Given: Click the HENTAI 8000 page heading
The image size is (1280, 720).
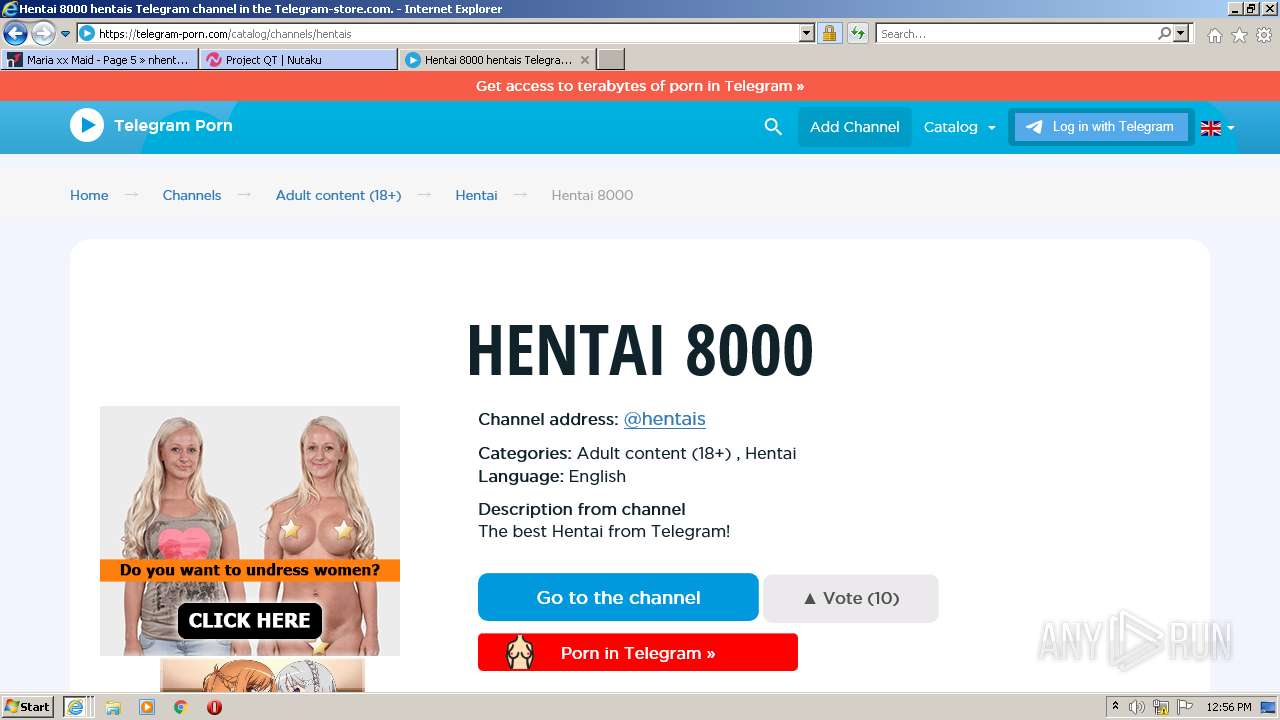Looking at the screenshot, I should (640, 350).
